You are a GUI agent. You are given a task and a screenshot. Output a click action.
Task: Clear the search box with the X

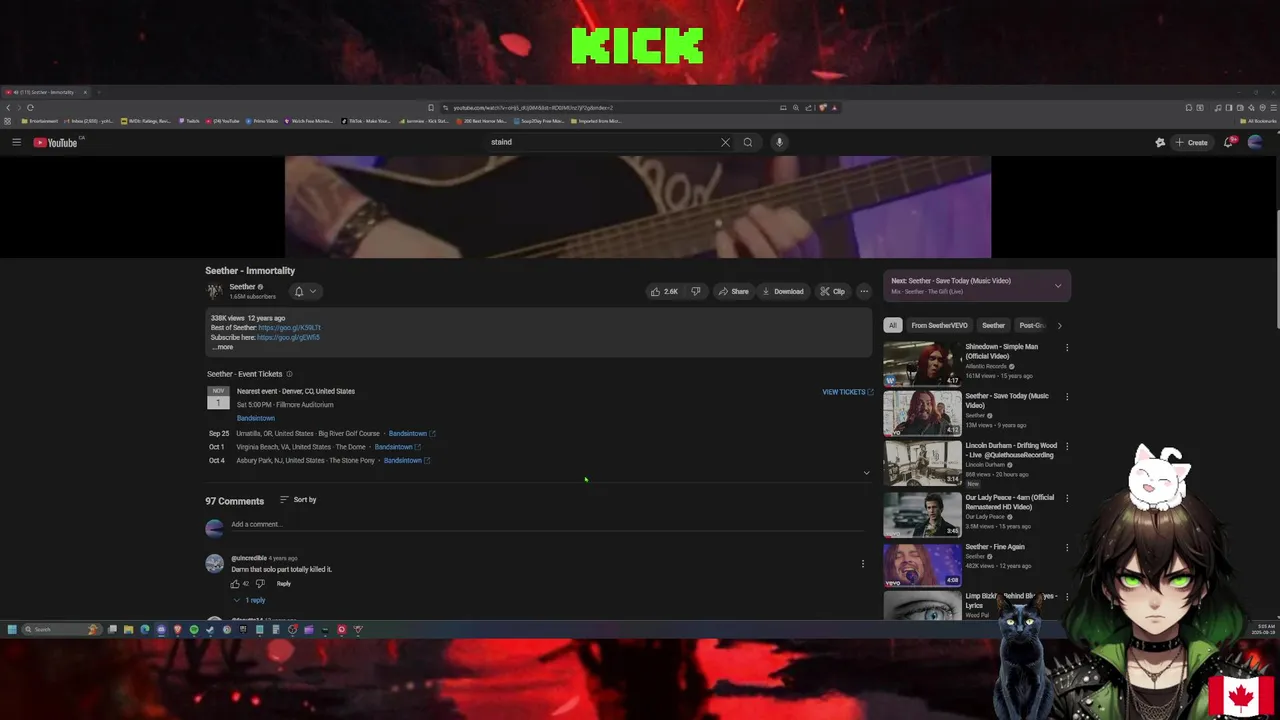pos(725,142)
